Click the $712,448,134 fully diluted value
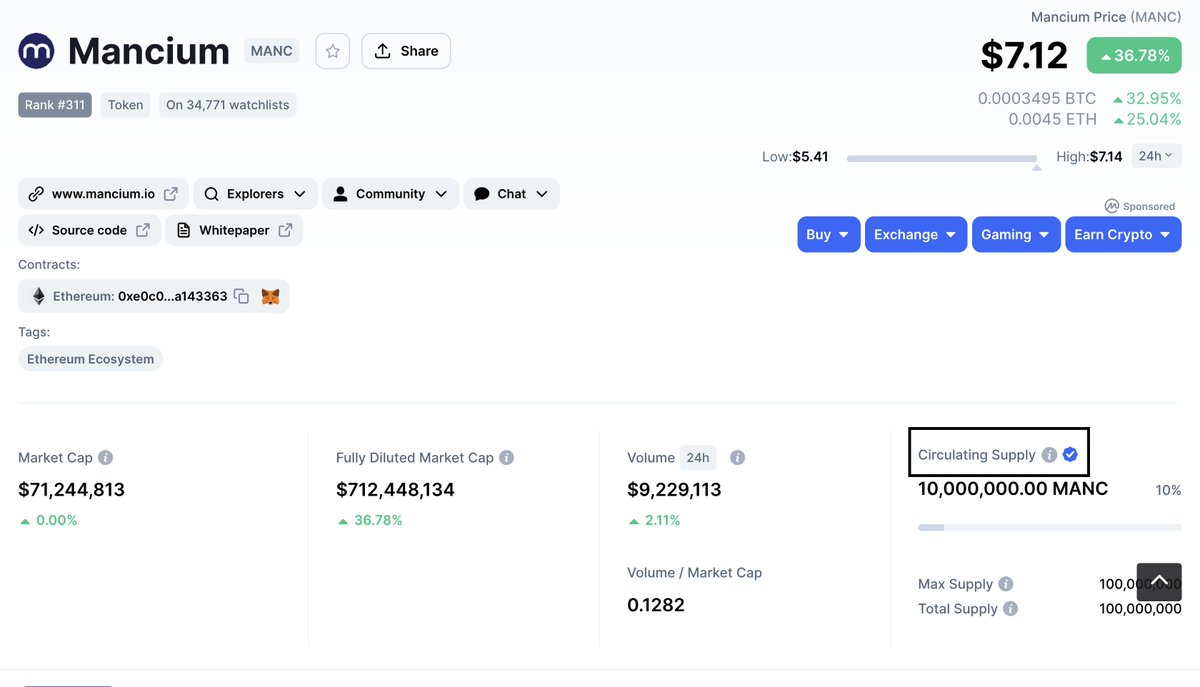1200x687 pixels. (395, 490)
